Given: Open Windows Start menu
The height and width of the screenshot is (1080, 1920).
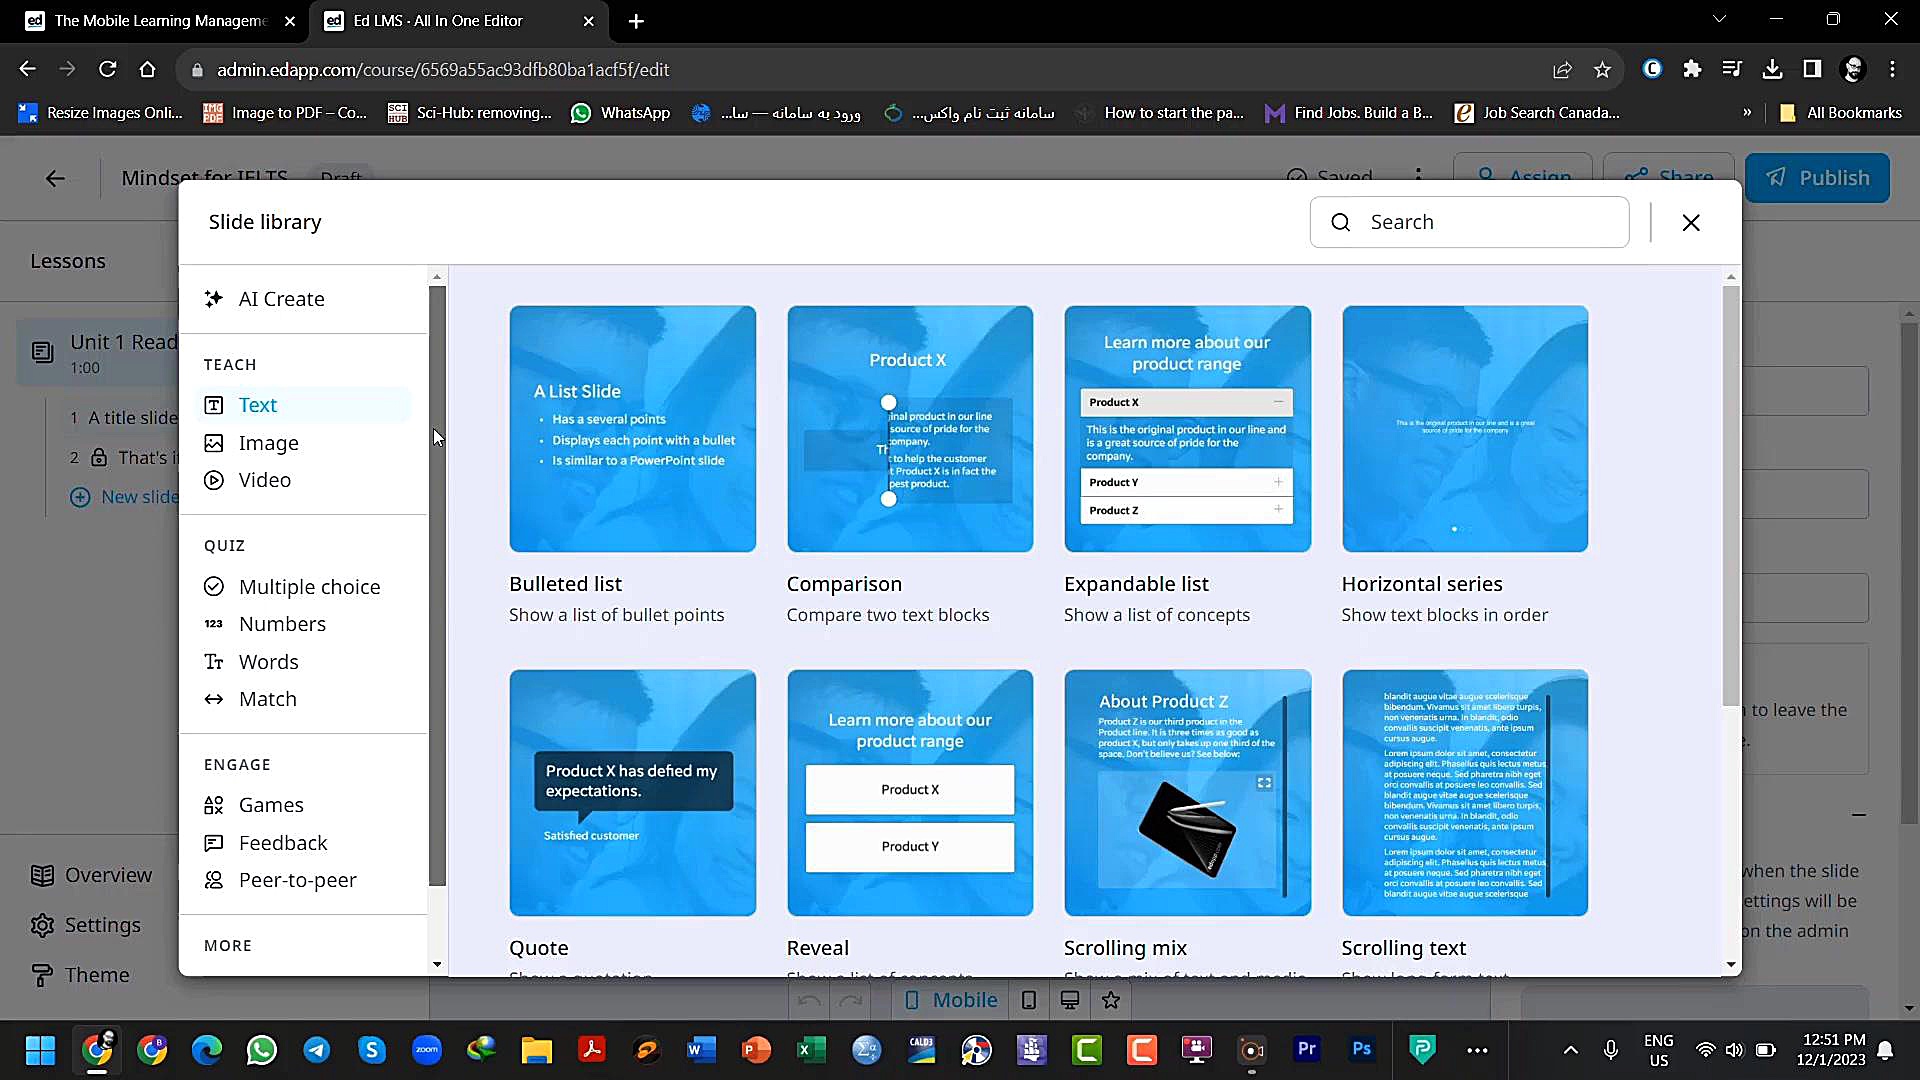Looking at the screenshot, I should (41, 1050).
